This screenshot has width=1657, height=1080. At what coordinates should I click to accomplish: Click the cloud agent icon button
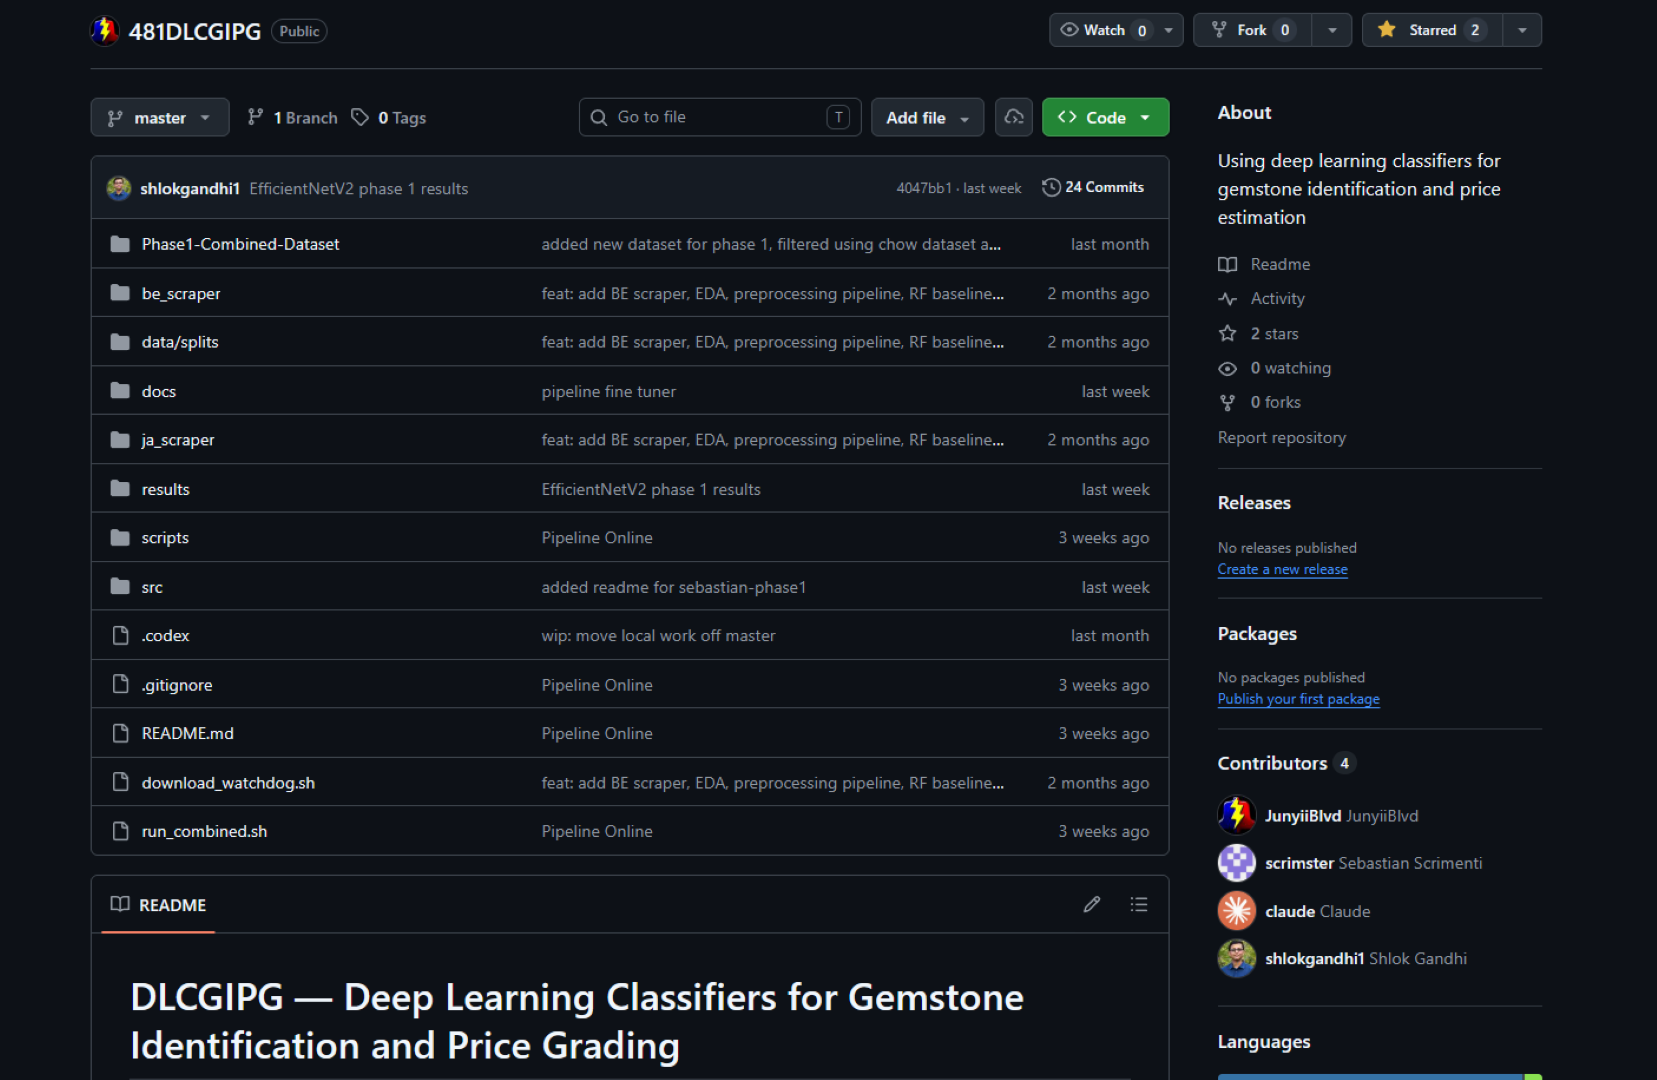tap(1014, 117)
